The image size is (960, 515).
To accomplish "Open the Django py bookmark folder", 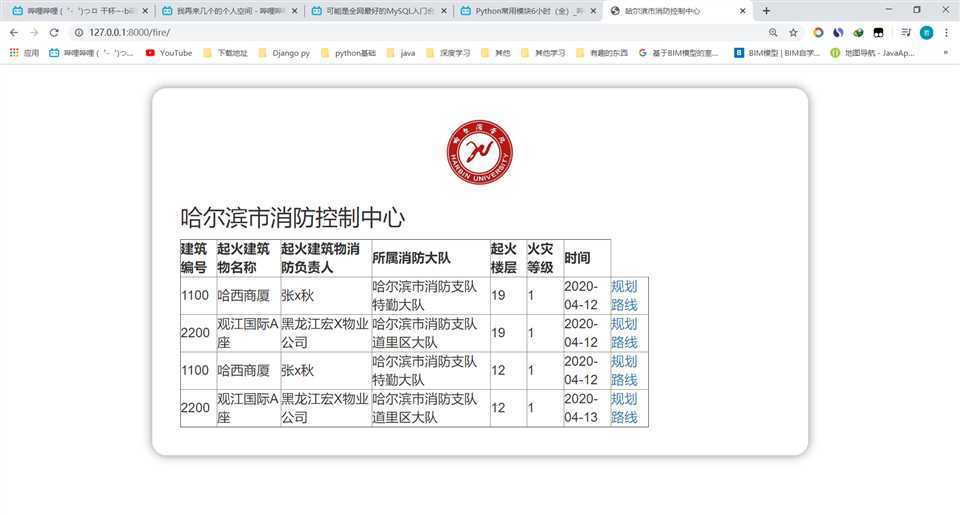I will (x=283, y=53).
